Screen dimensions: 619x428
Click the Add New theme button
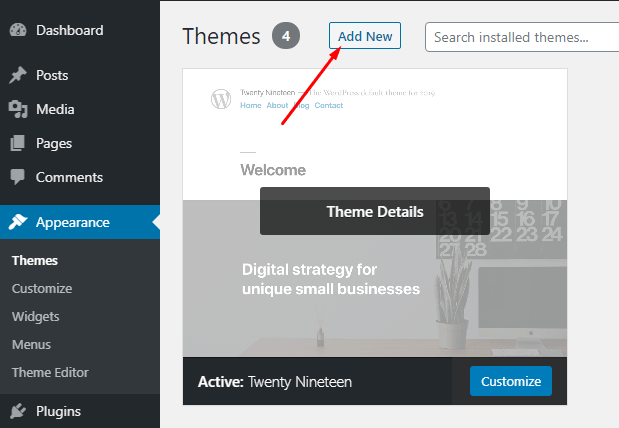(365, 36)
